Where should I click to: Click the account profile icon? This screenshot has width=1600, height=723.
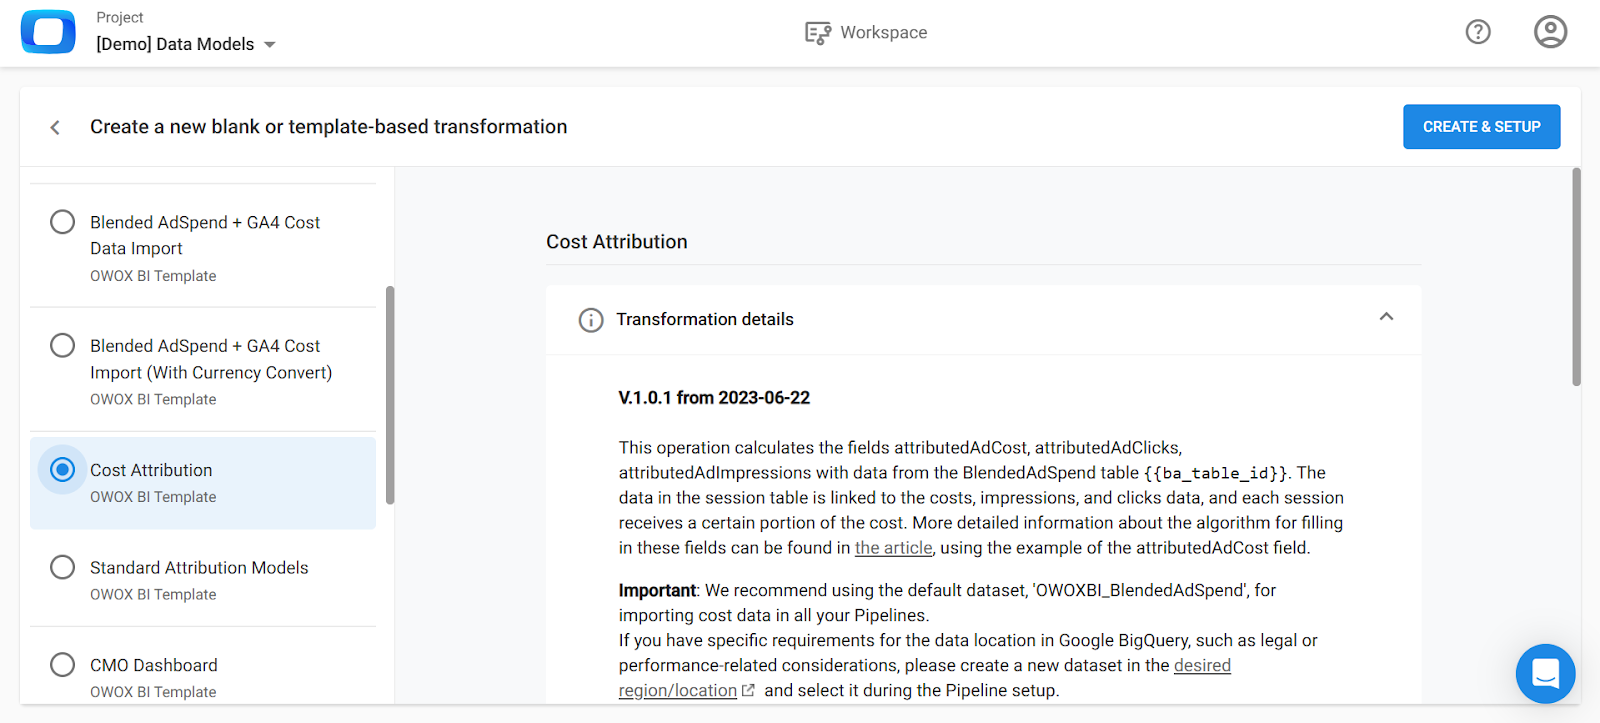coord(1549,31)
